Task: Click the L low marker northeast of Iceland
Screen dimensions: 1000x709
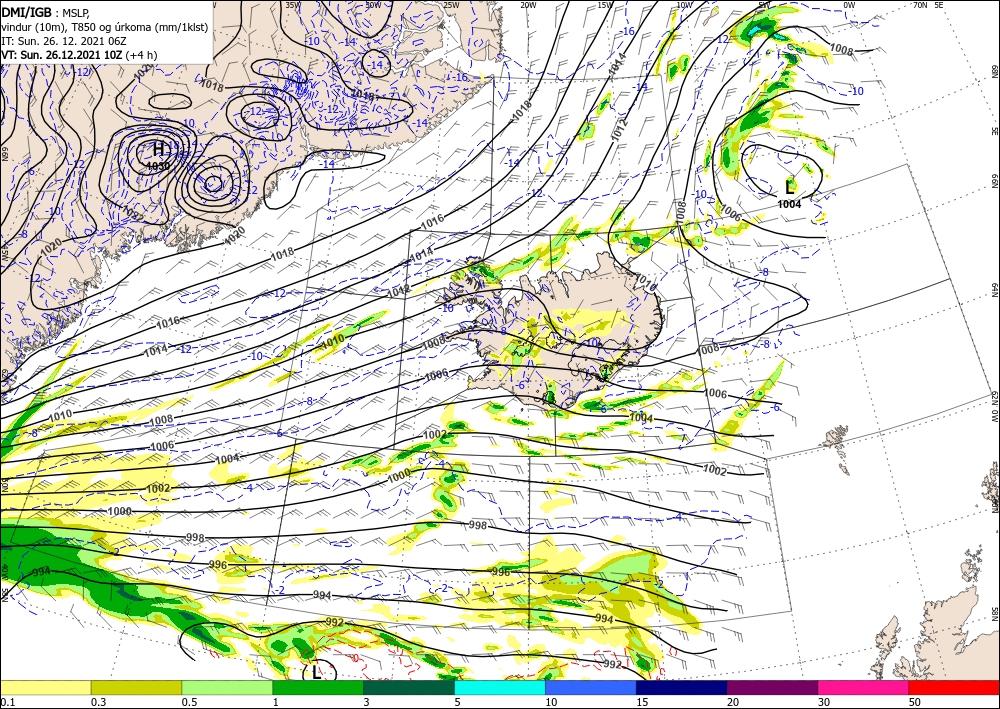Action: [790, 187]
